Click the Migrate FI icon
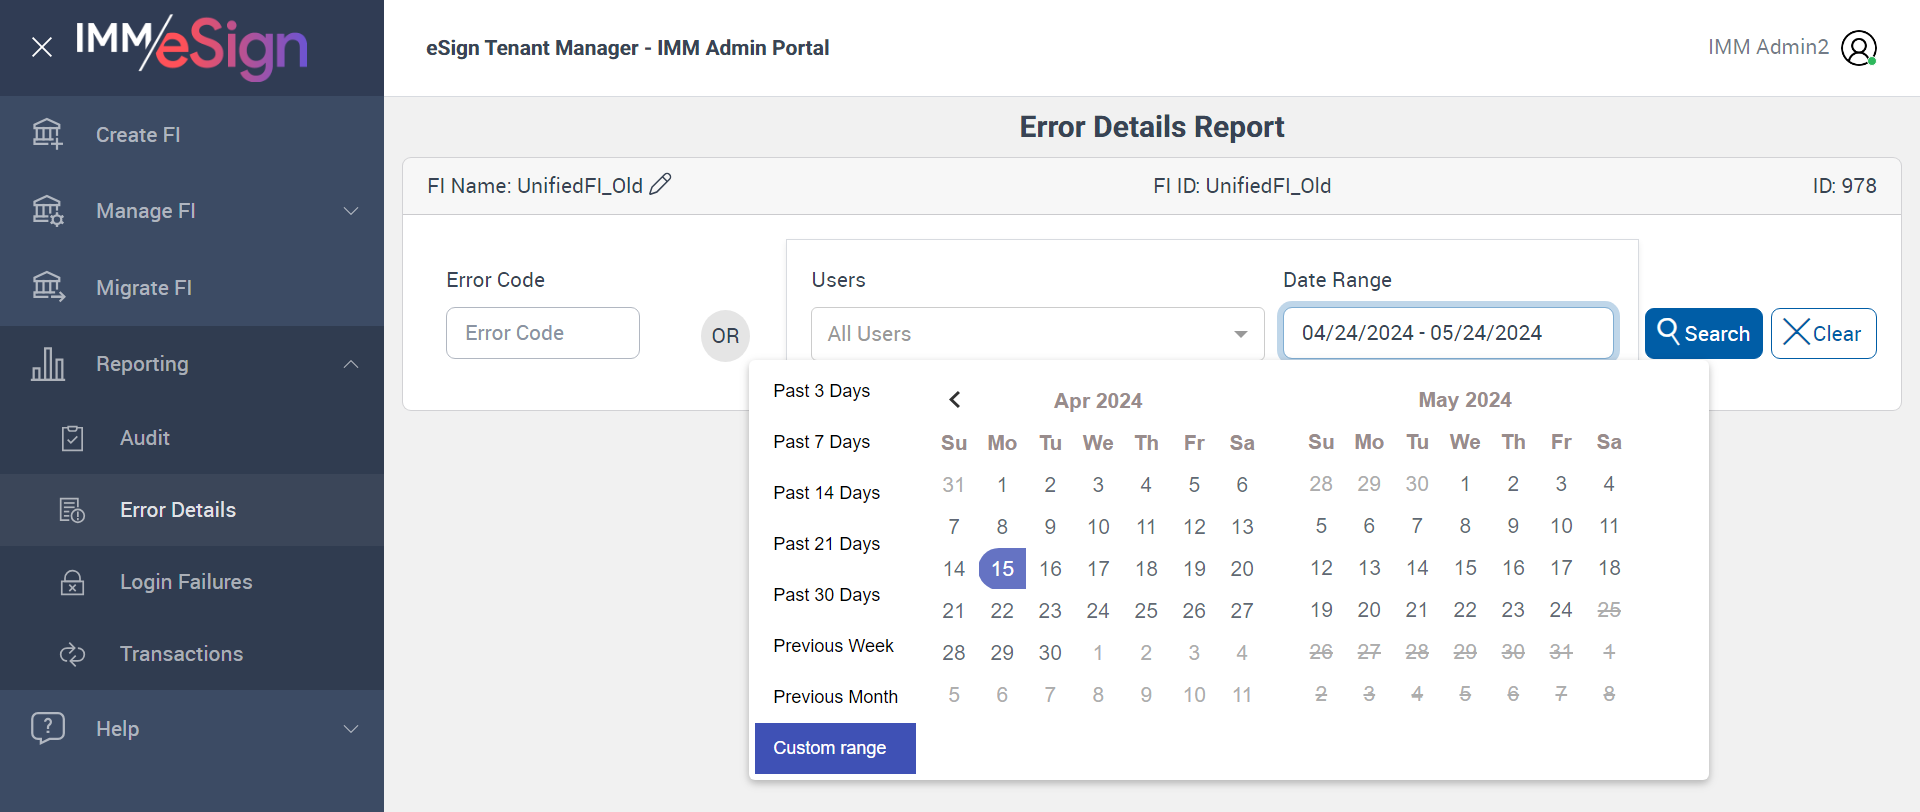Image resolution: width=1920 pixels, height=812 pixels. click(x=47, y=287)
